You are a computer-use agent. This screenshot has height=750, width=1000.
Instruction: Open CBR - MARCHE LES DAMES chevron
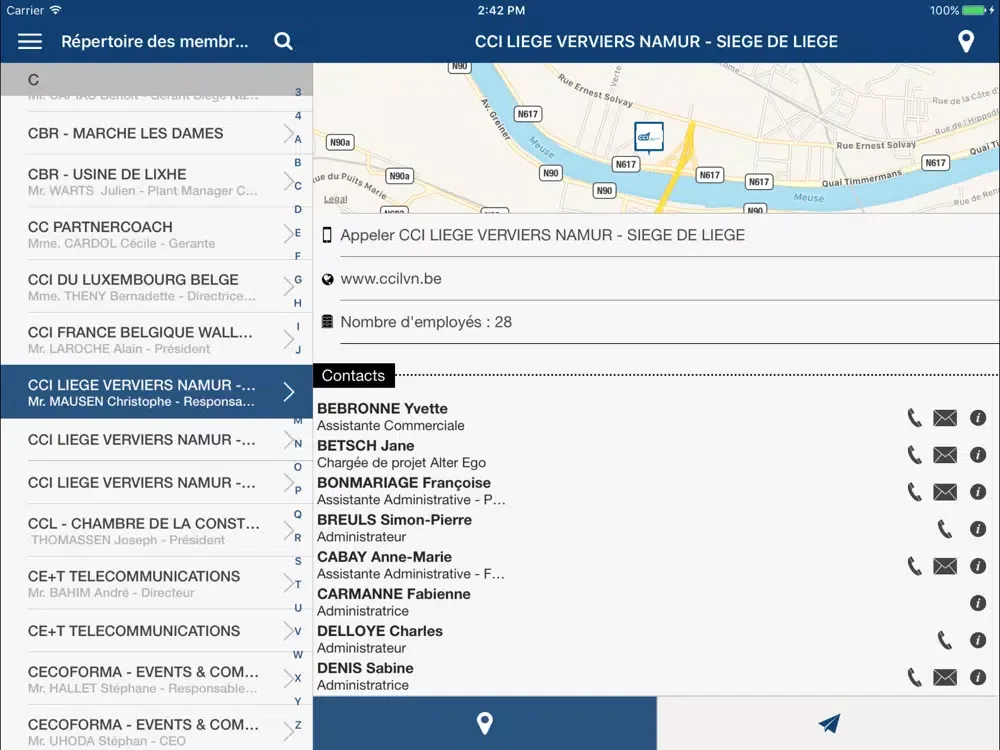[x=289, y=133]
